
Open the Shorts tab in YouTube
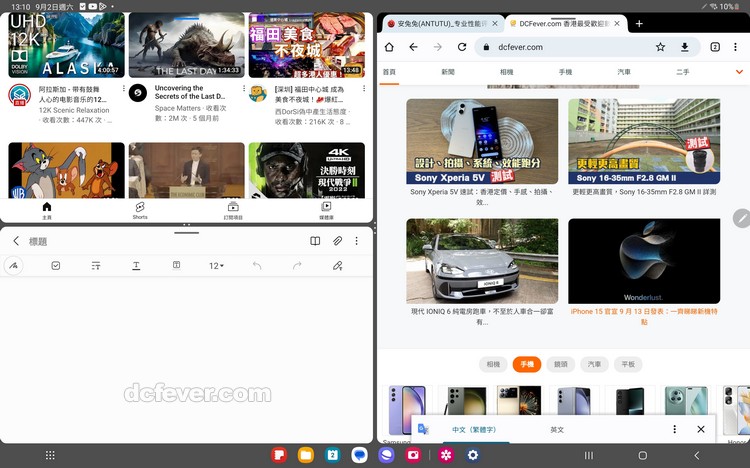click(x=140, y=210)
